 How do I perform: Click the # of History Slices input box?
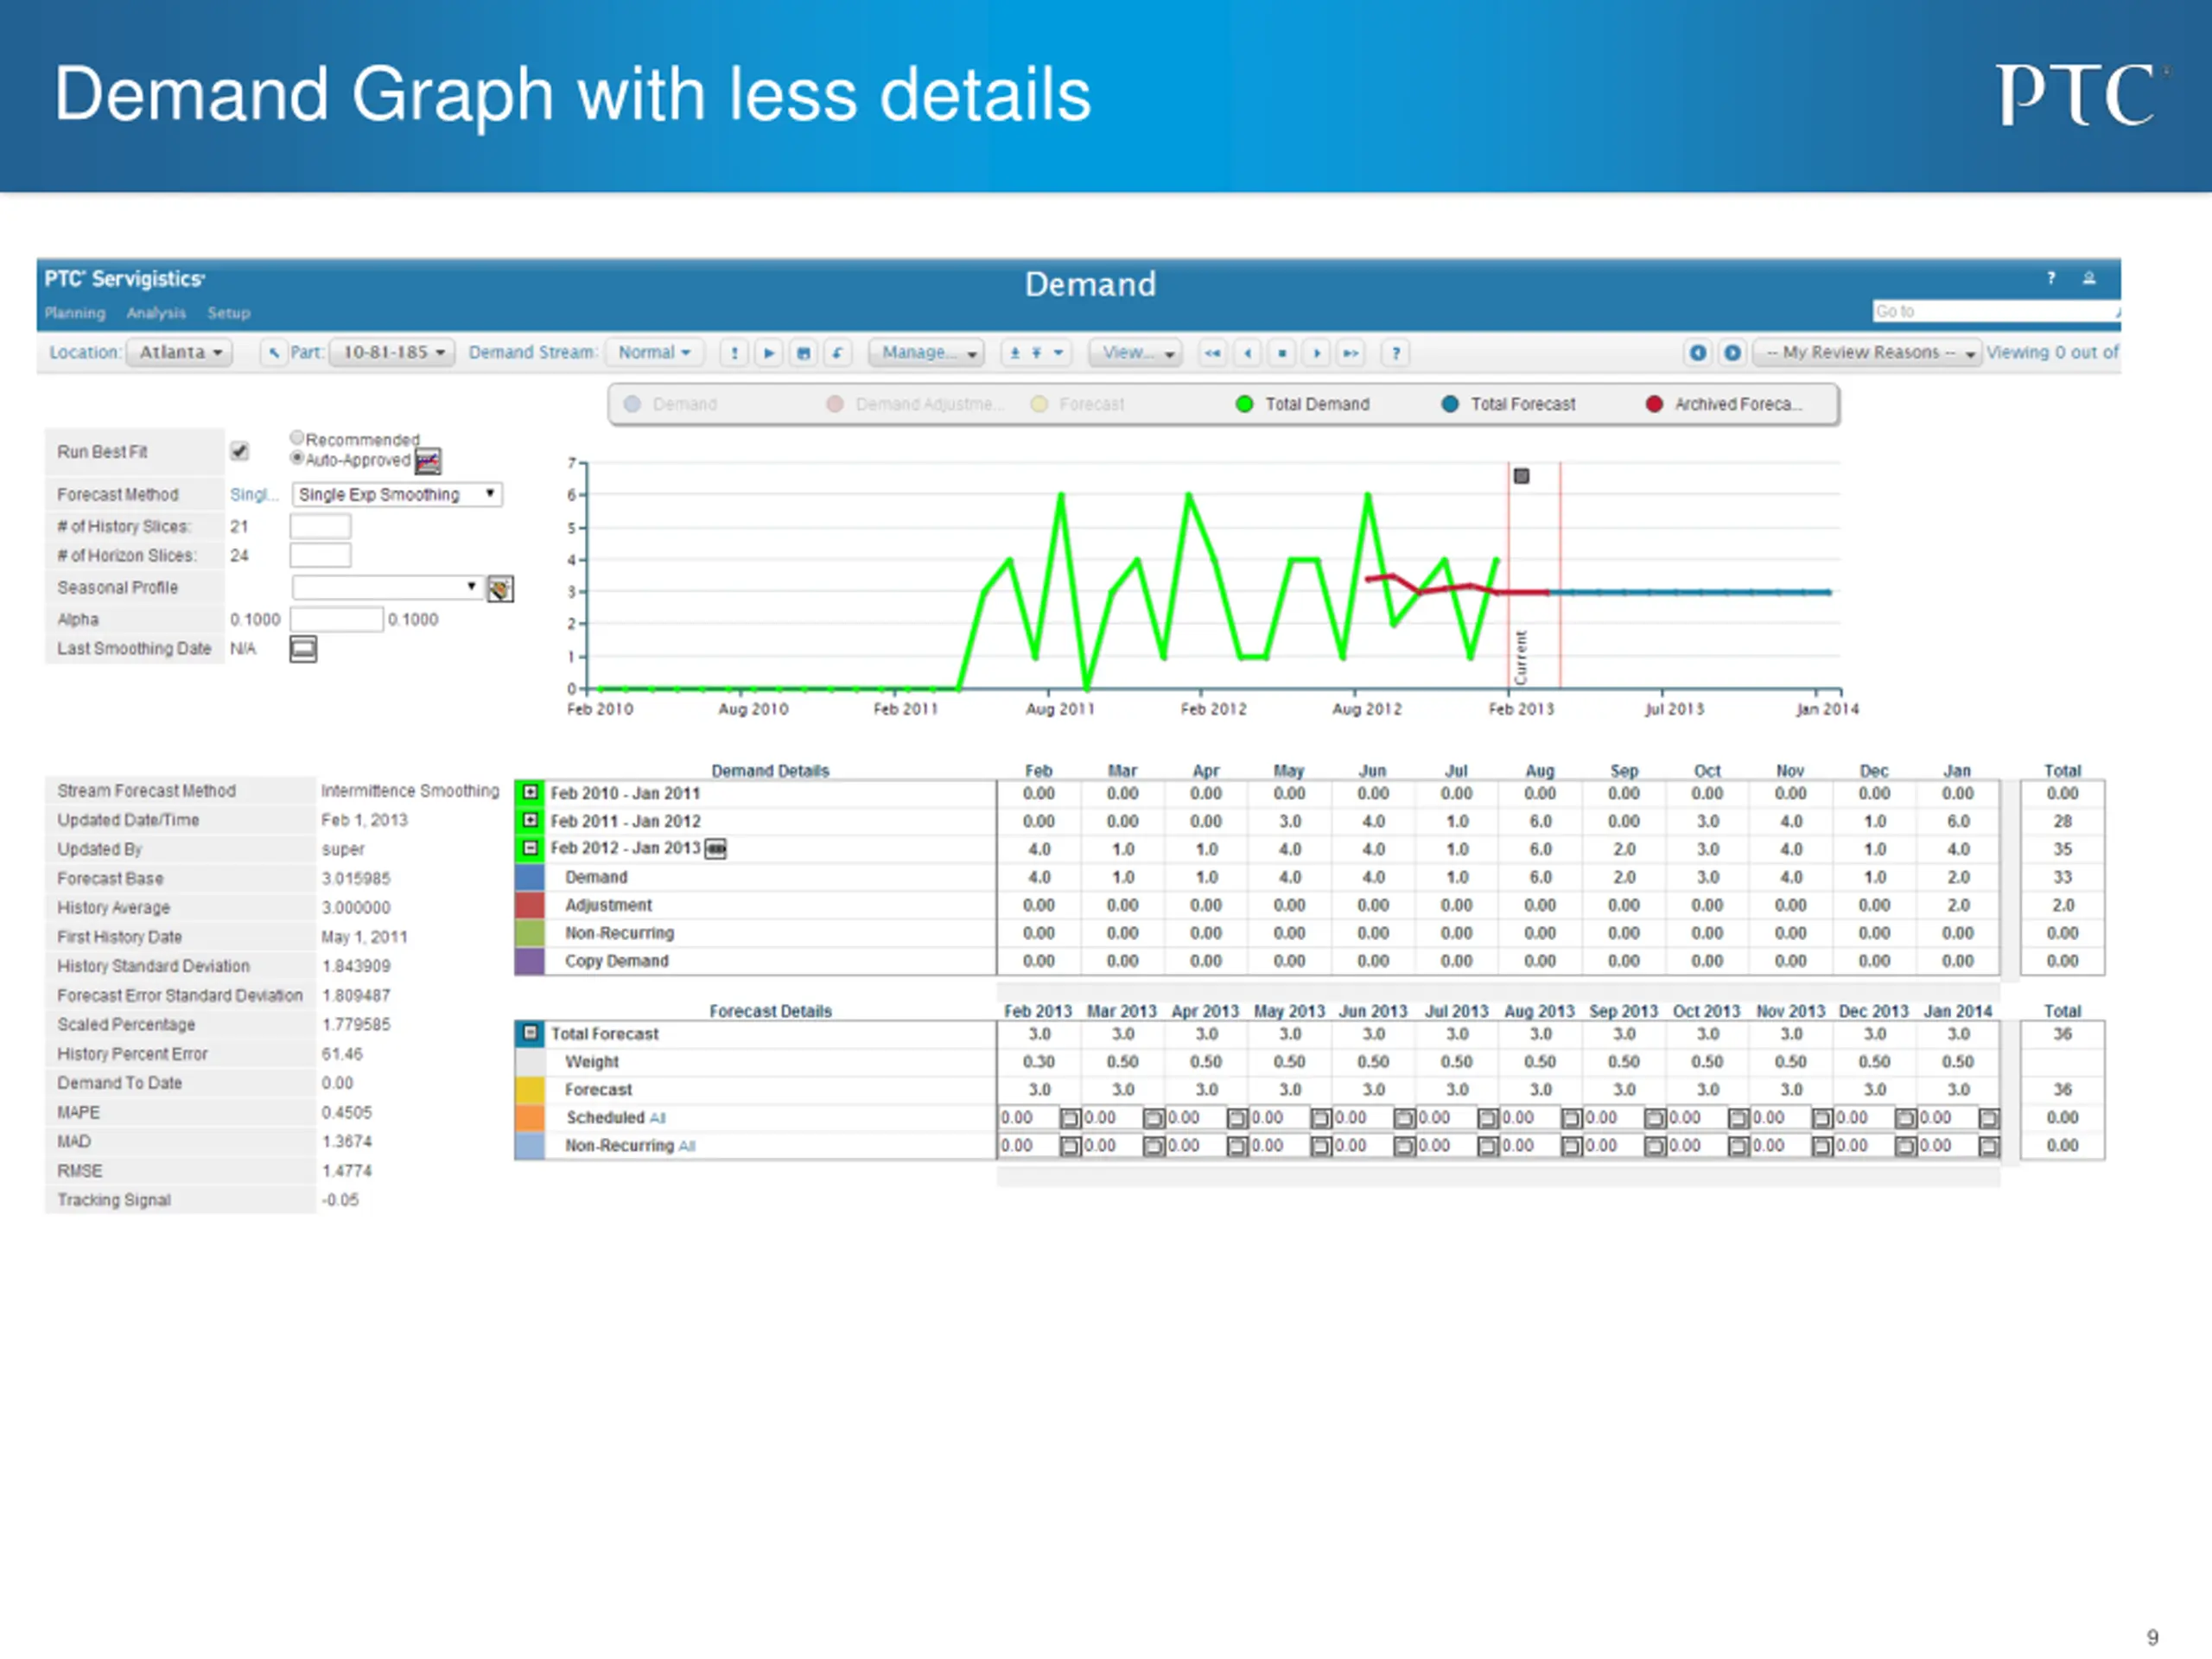pyautogui.click(x=321, y=526)
